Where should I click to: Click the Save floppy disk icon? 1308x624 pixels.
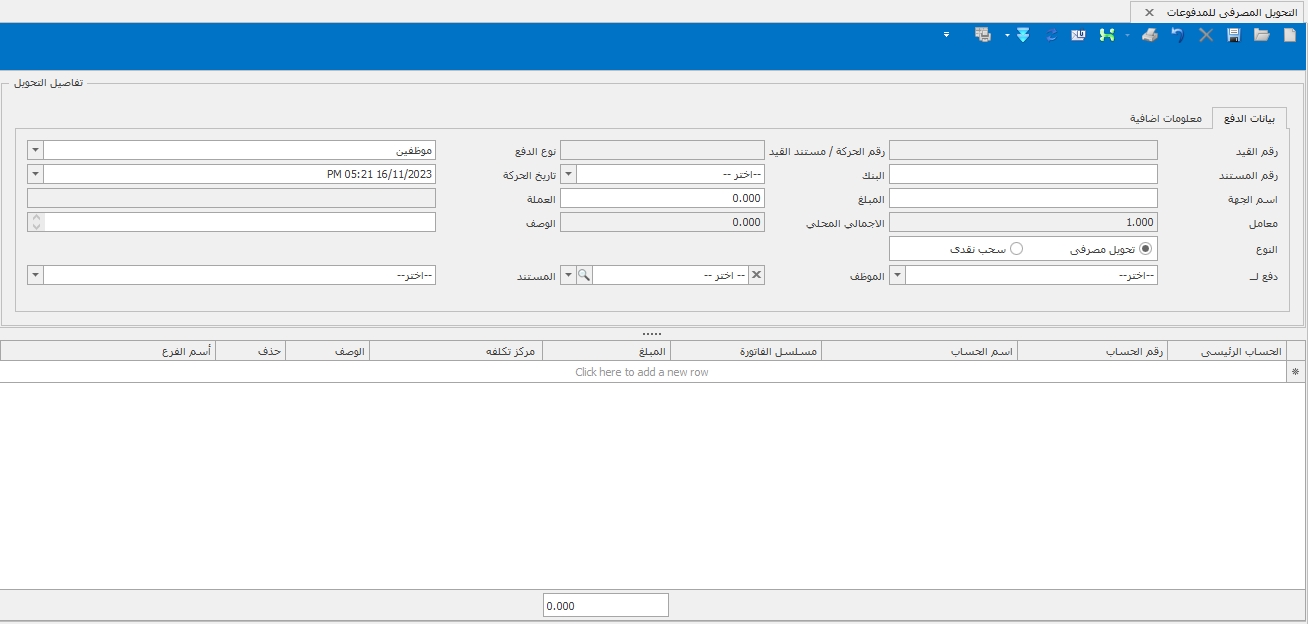[1234, 35]
